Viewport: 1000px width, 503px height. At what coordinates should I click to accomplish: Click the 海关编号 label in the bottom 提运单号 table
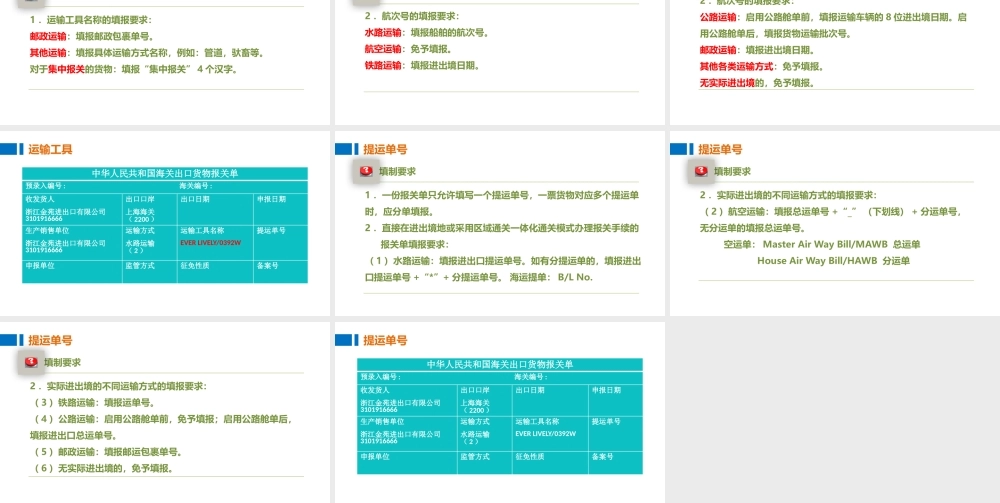(x=531, y=377)
